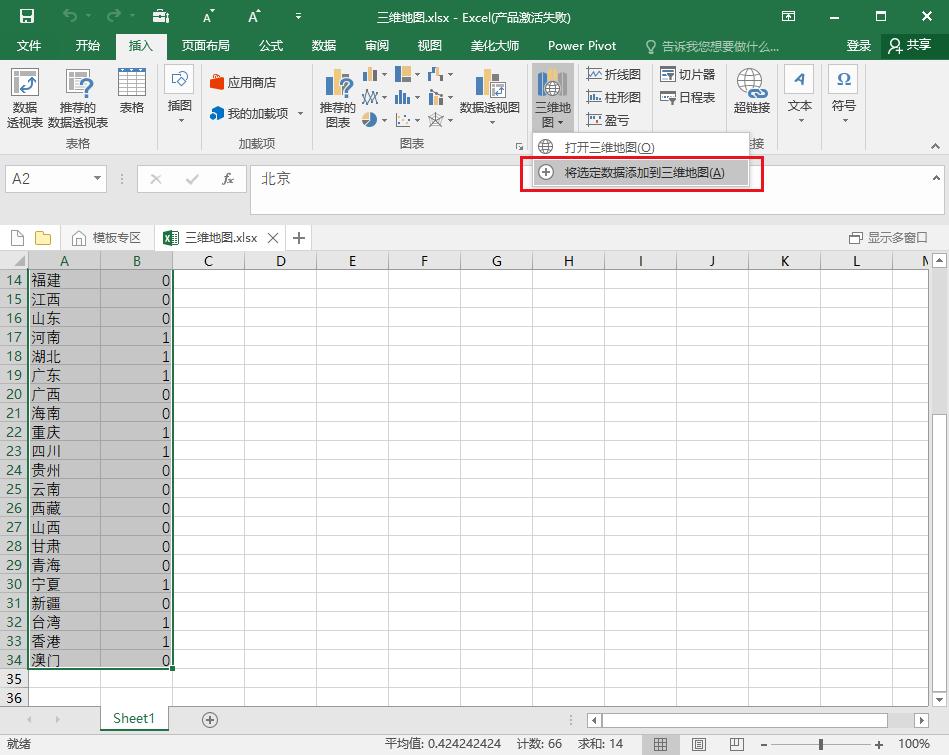The image size is (949, 755).
Task: Open the 公式 ribbon tab
Action: pyautogui.click(x=270, y=46)
